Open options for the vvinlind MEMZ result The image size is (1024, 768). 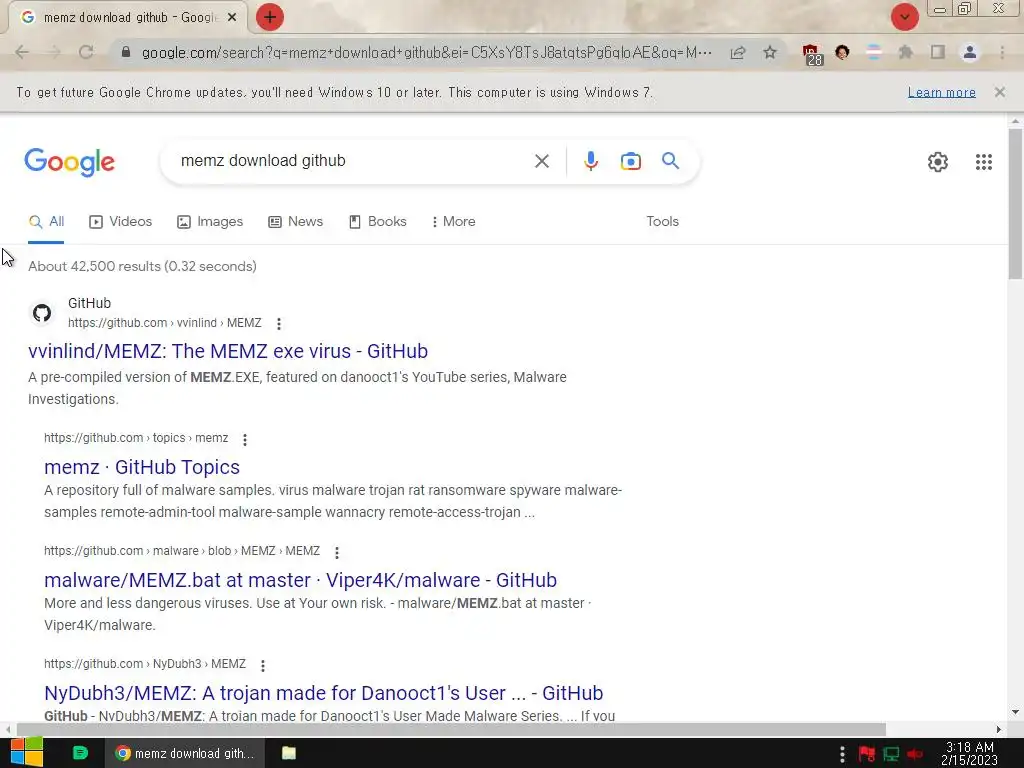point(279,323)
